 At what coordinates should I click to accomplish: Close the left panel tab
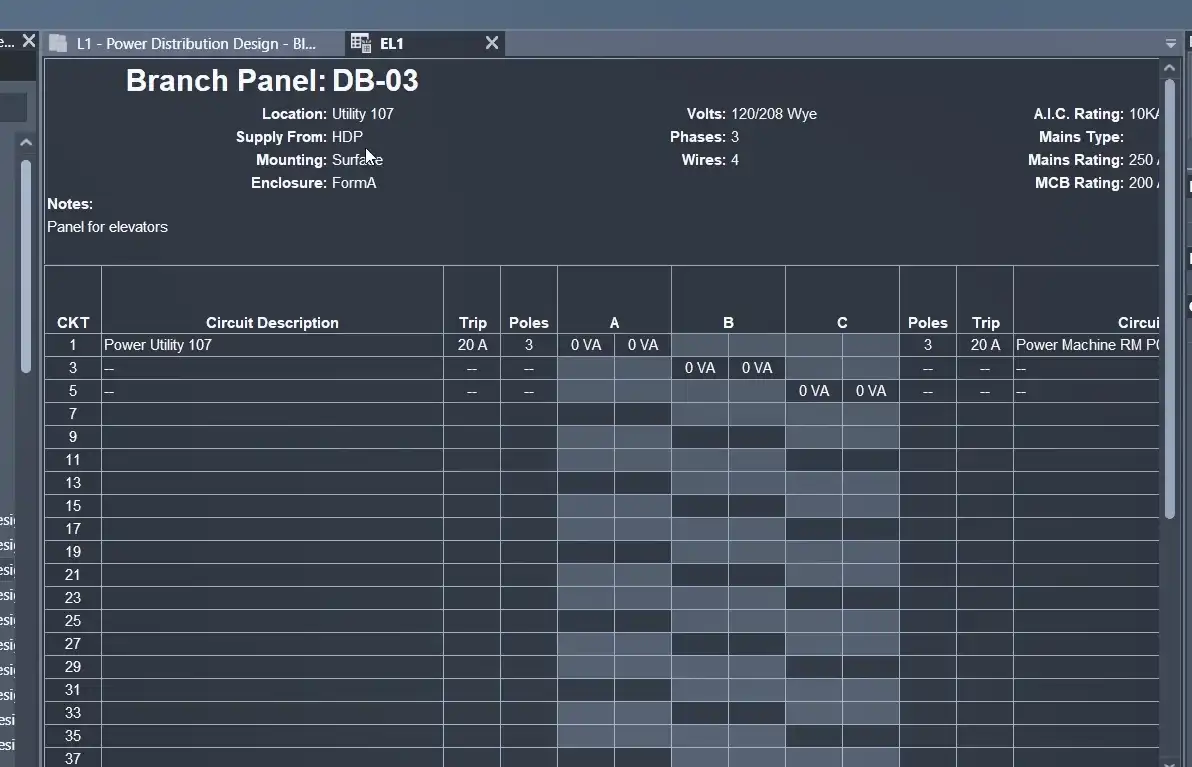[29, 41]
